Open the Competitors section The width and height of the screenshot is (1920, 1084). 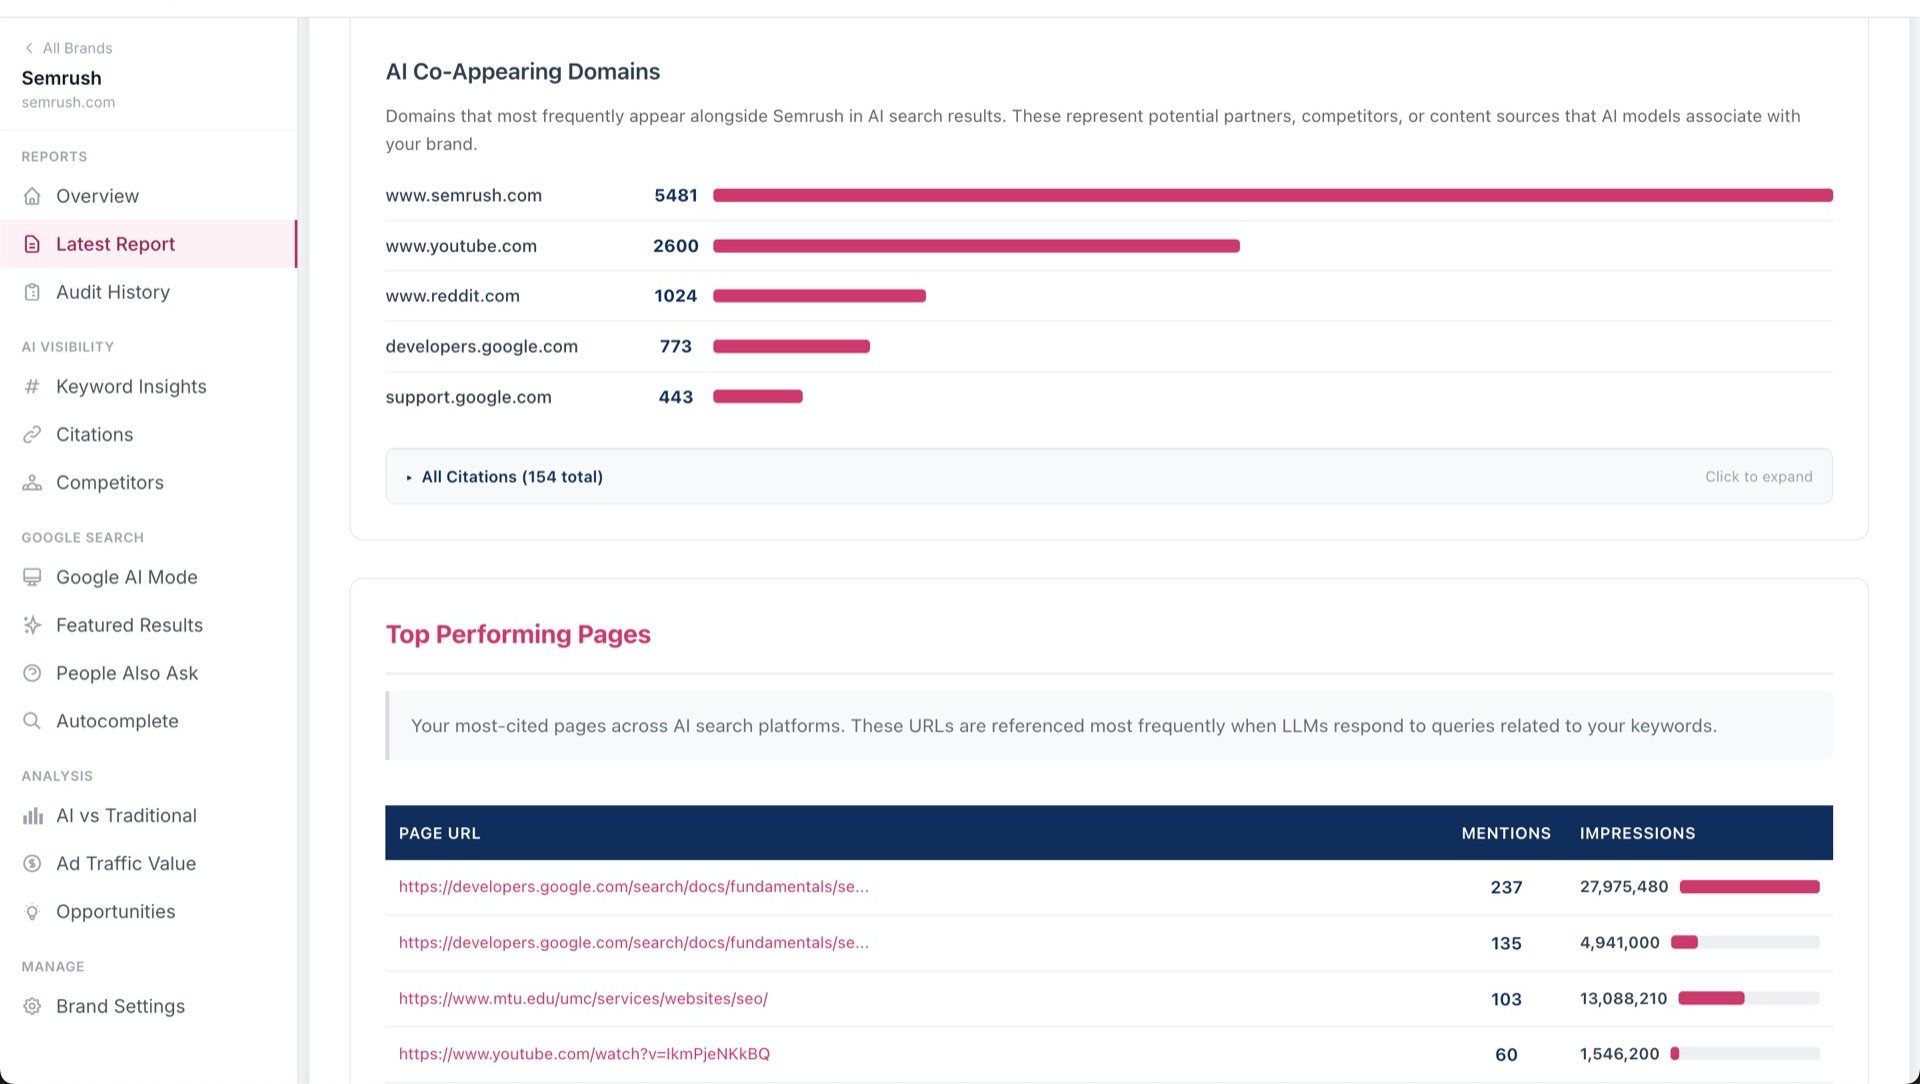[x=148, y=482]
